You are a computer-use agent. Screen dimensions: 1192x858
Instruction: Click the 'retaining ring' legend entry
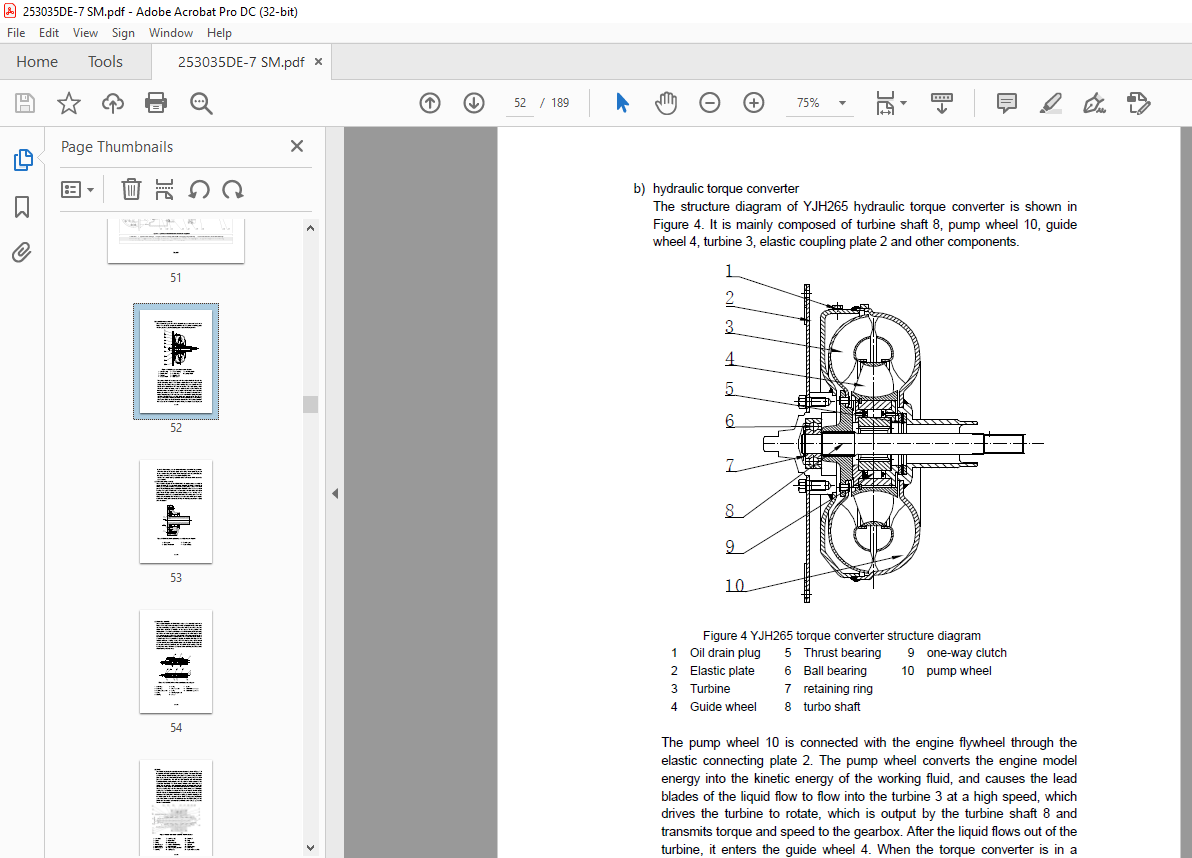point(838,689)
